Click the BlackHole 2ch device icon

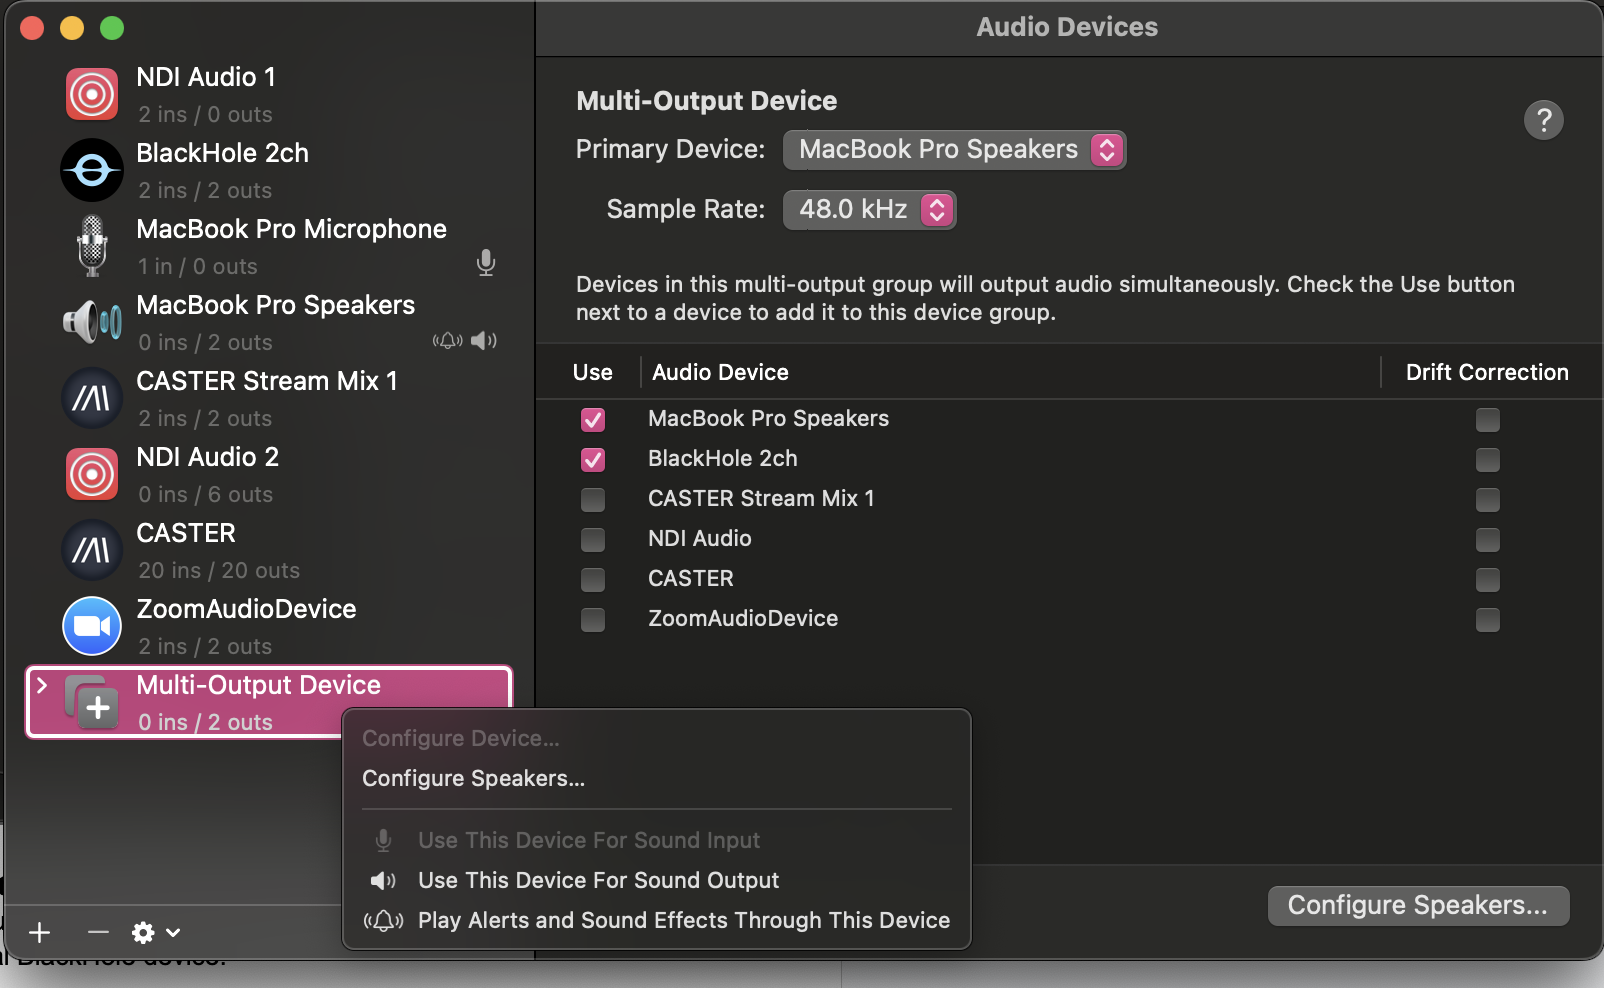91,170
